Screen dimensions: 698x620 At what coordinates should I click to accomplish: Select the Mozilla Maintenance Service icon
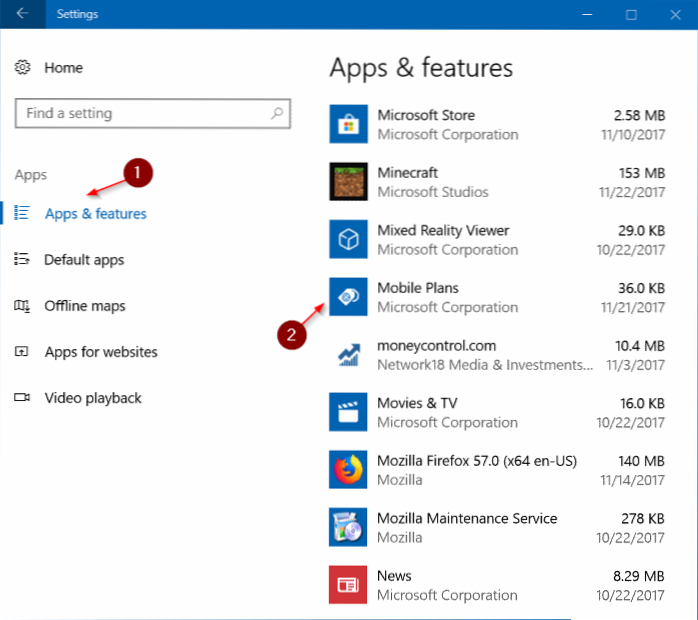click(348, 527)
